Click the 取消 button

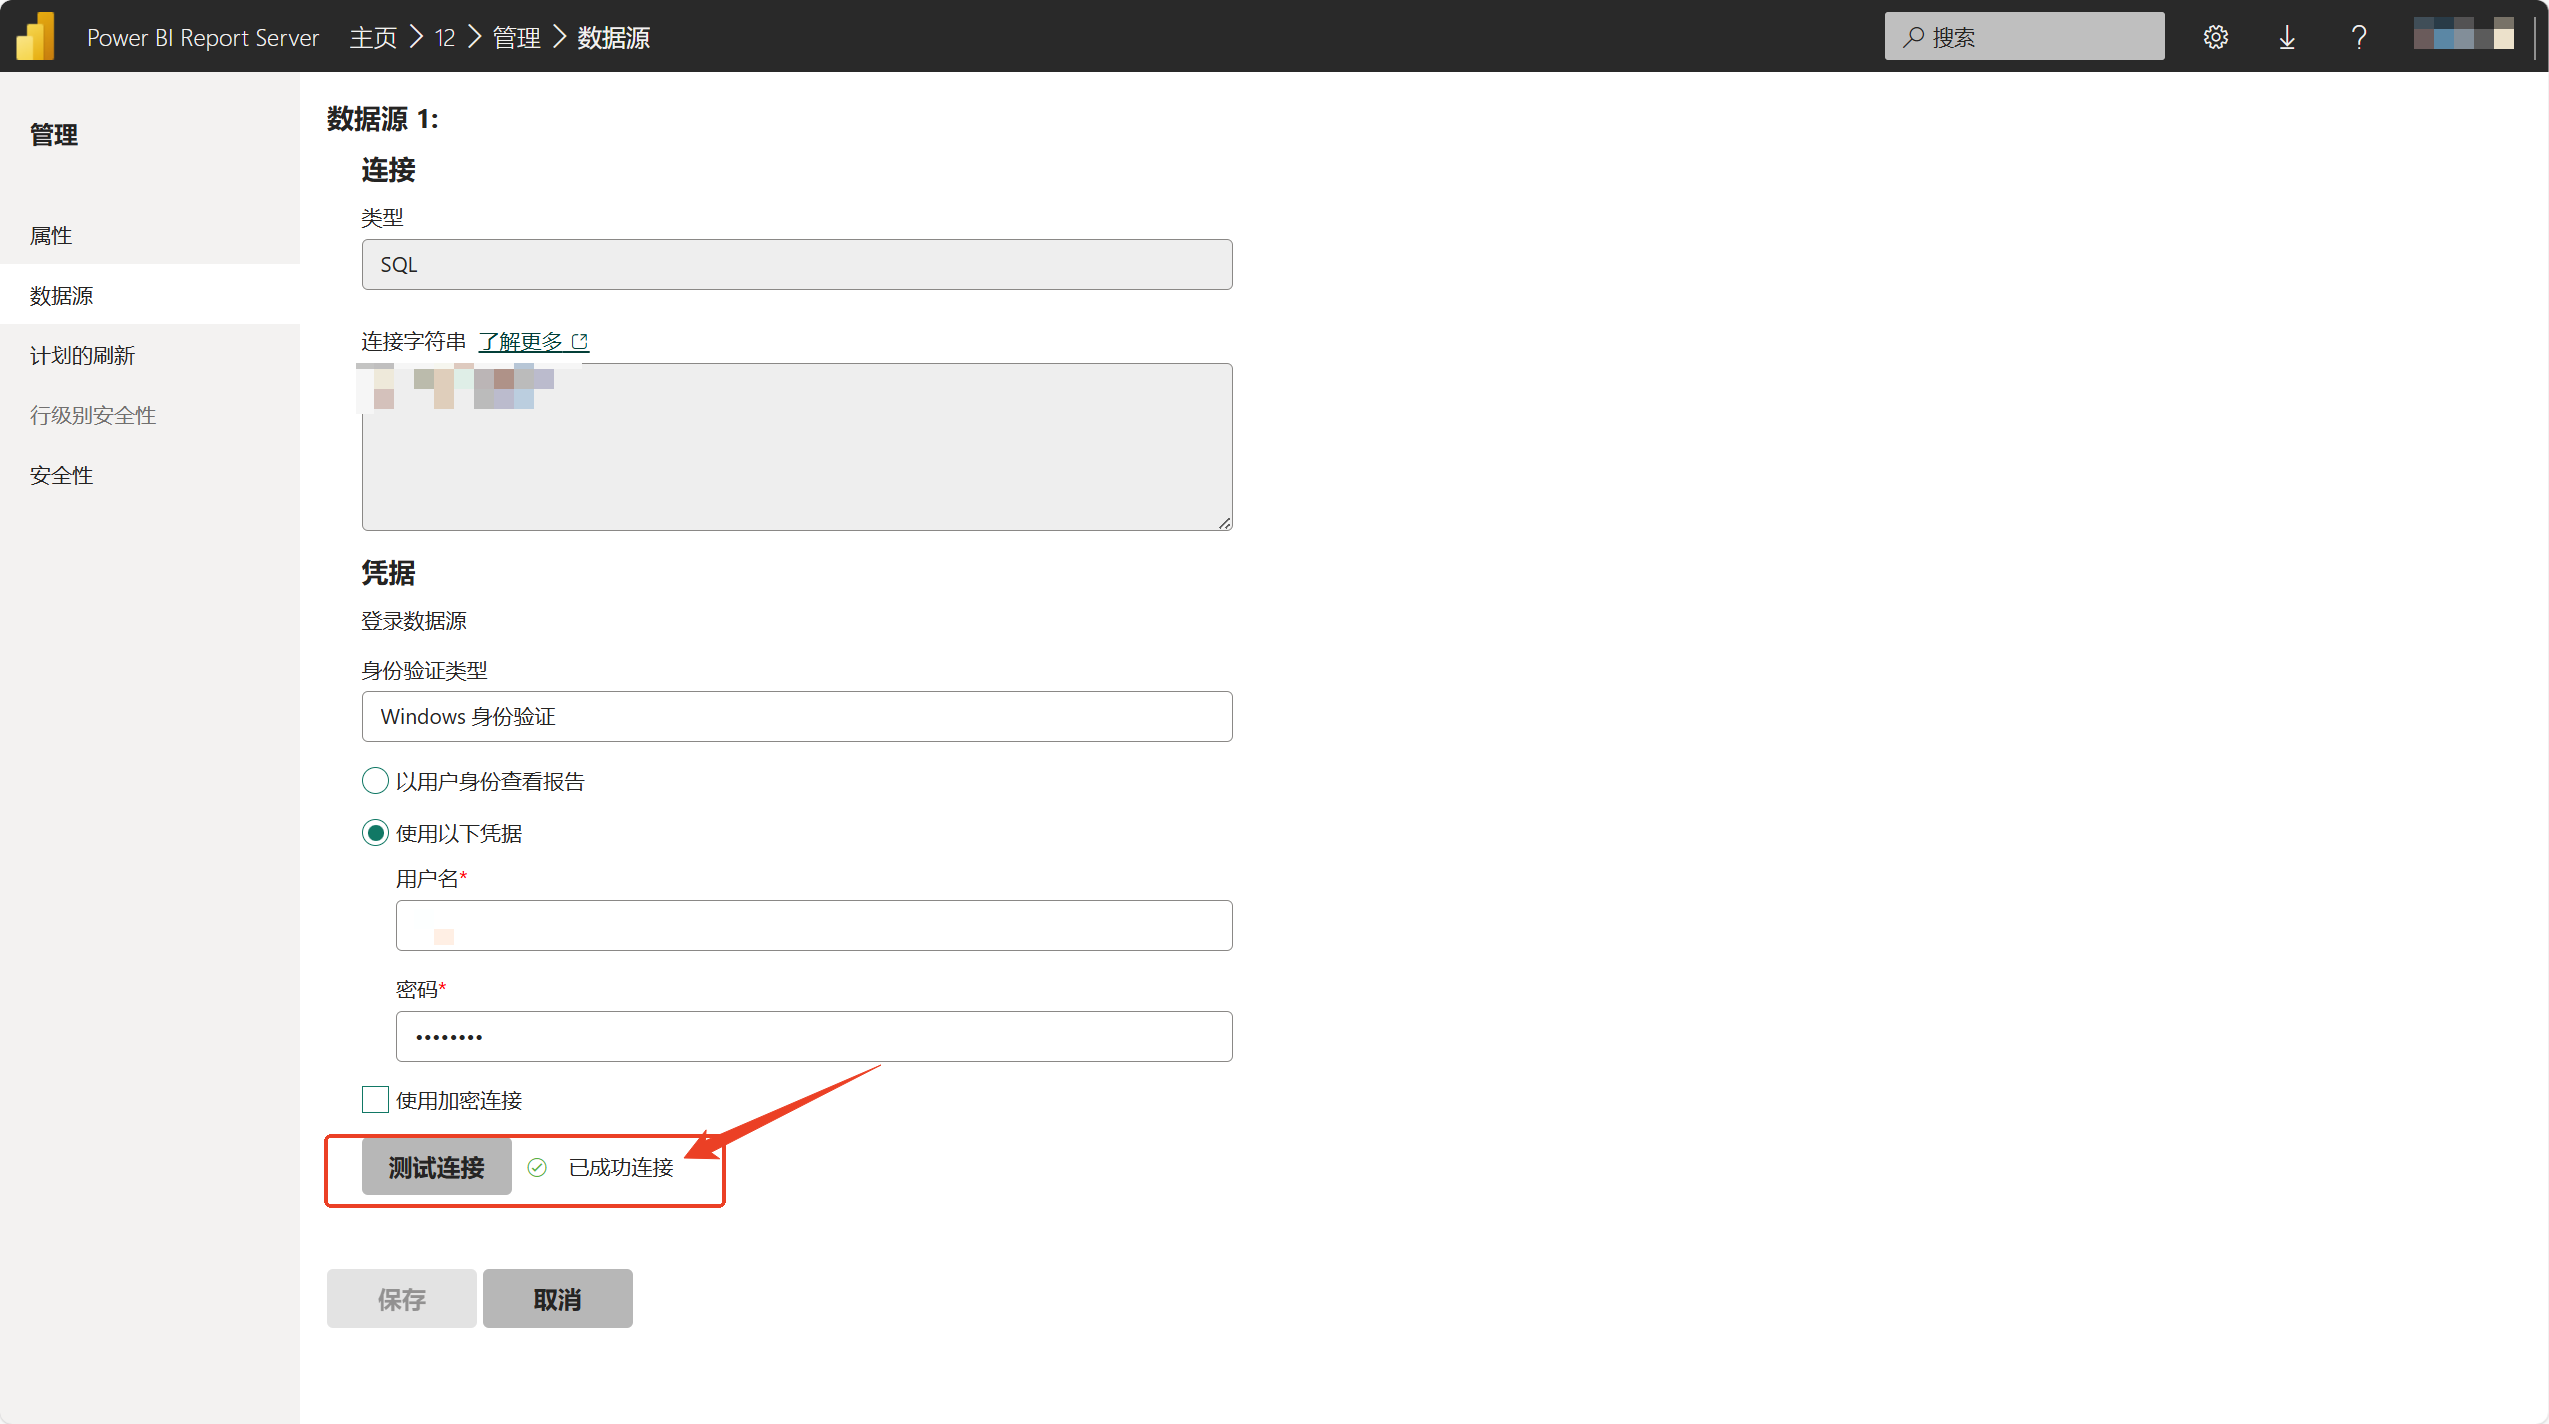(558, 1299)
